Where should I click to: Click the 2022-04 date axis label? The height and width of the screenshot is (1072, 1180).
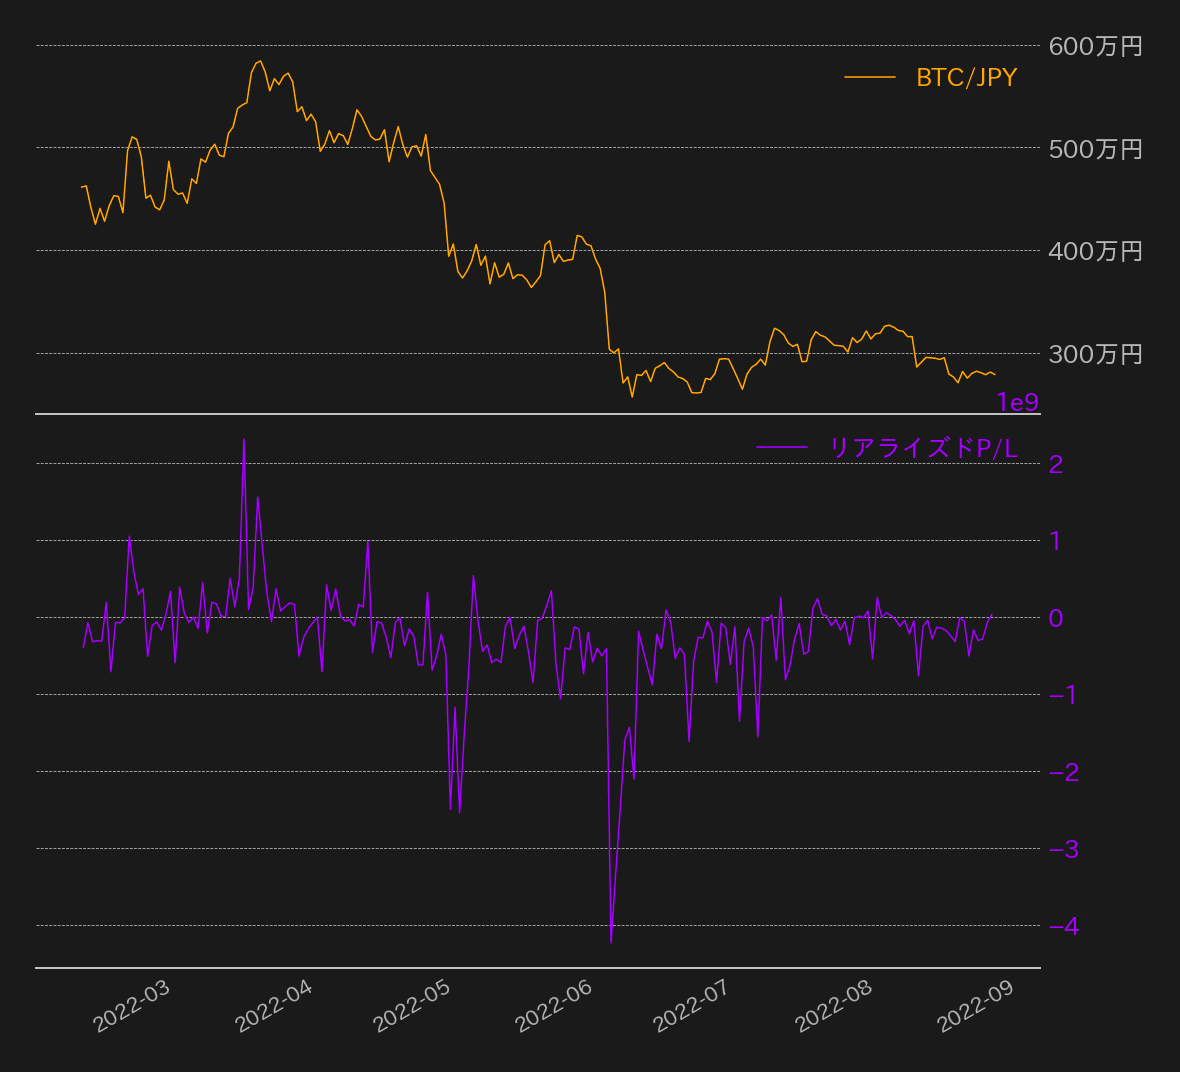[274, 1006]
